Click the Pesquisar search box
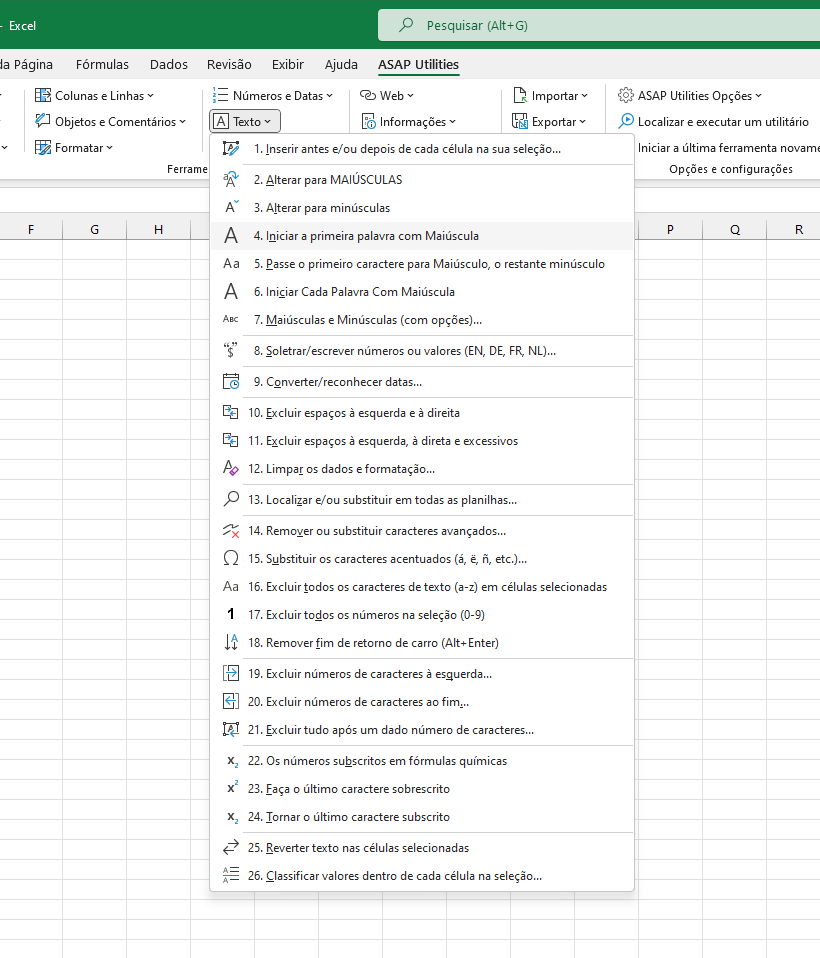This screenshot has height=958, width=820. pyautogui.click(x=599, y=25)
